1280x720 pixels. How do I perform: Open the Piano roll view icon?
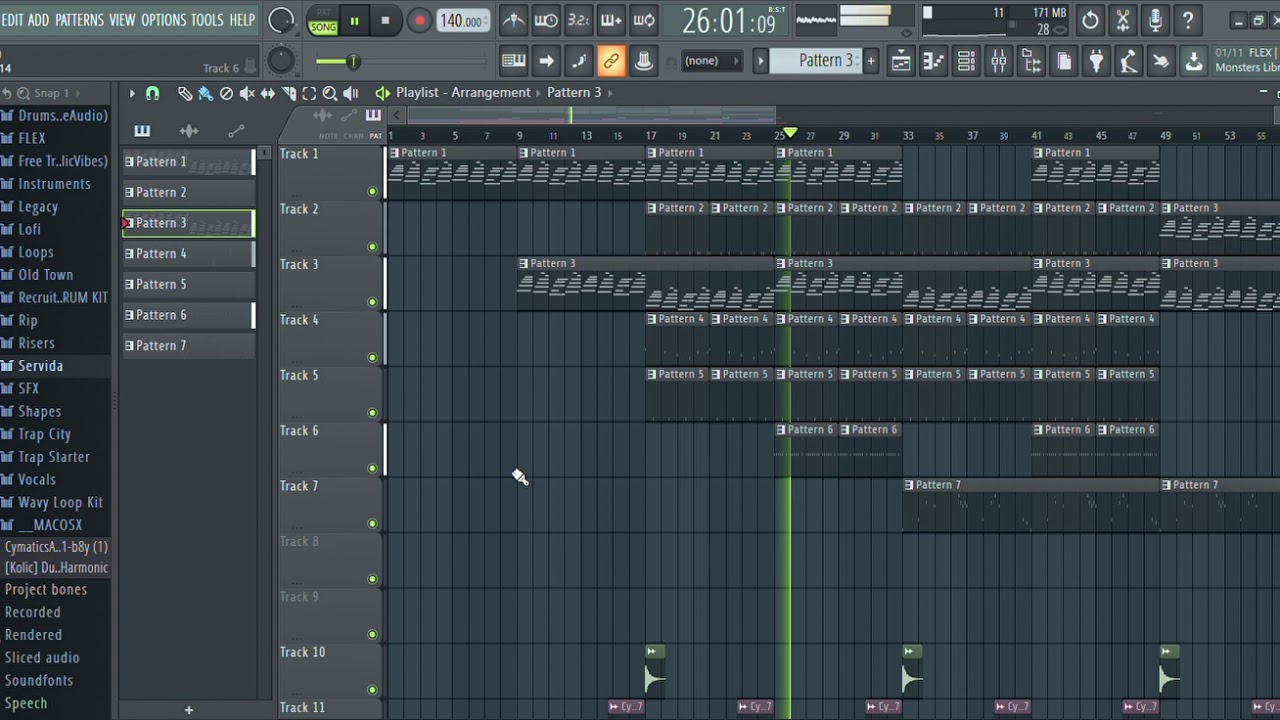pyautogui.click(x=933, y=61)
